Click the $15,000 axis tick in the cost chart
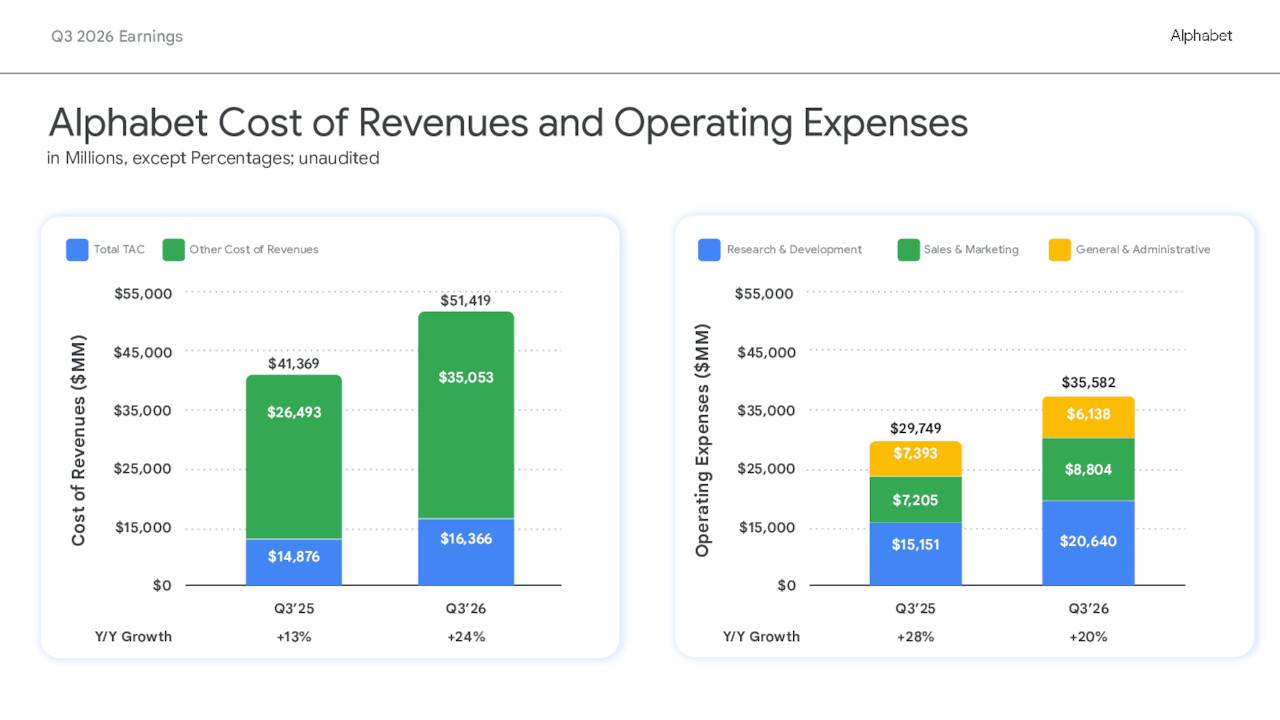The height and width of the screenshot is (720, 1280). click(144, 528)
